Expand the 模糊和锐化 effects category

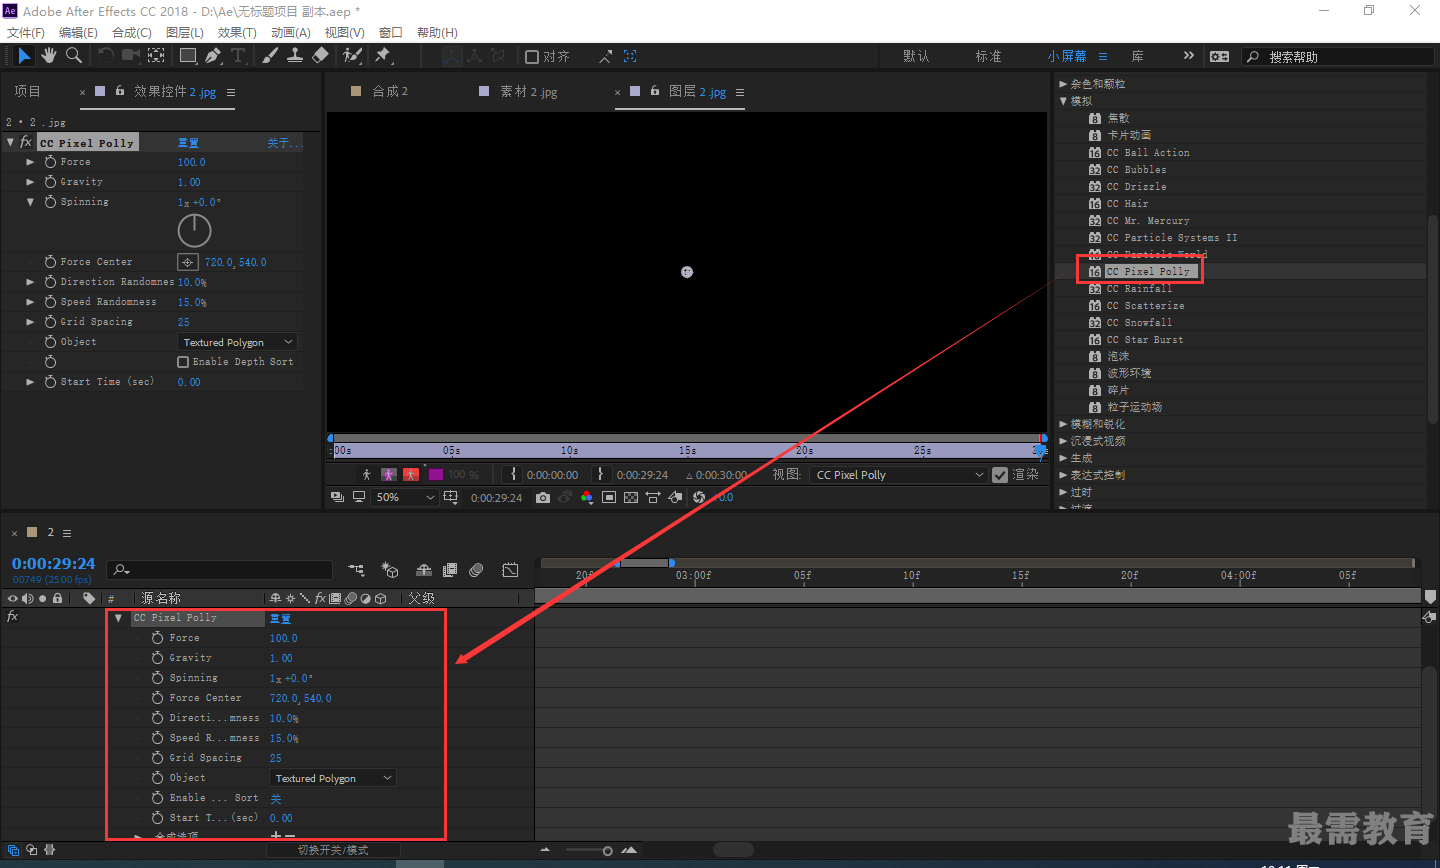point(1063,424)
